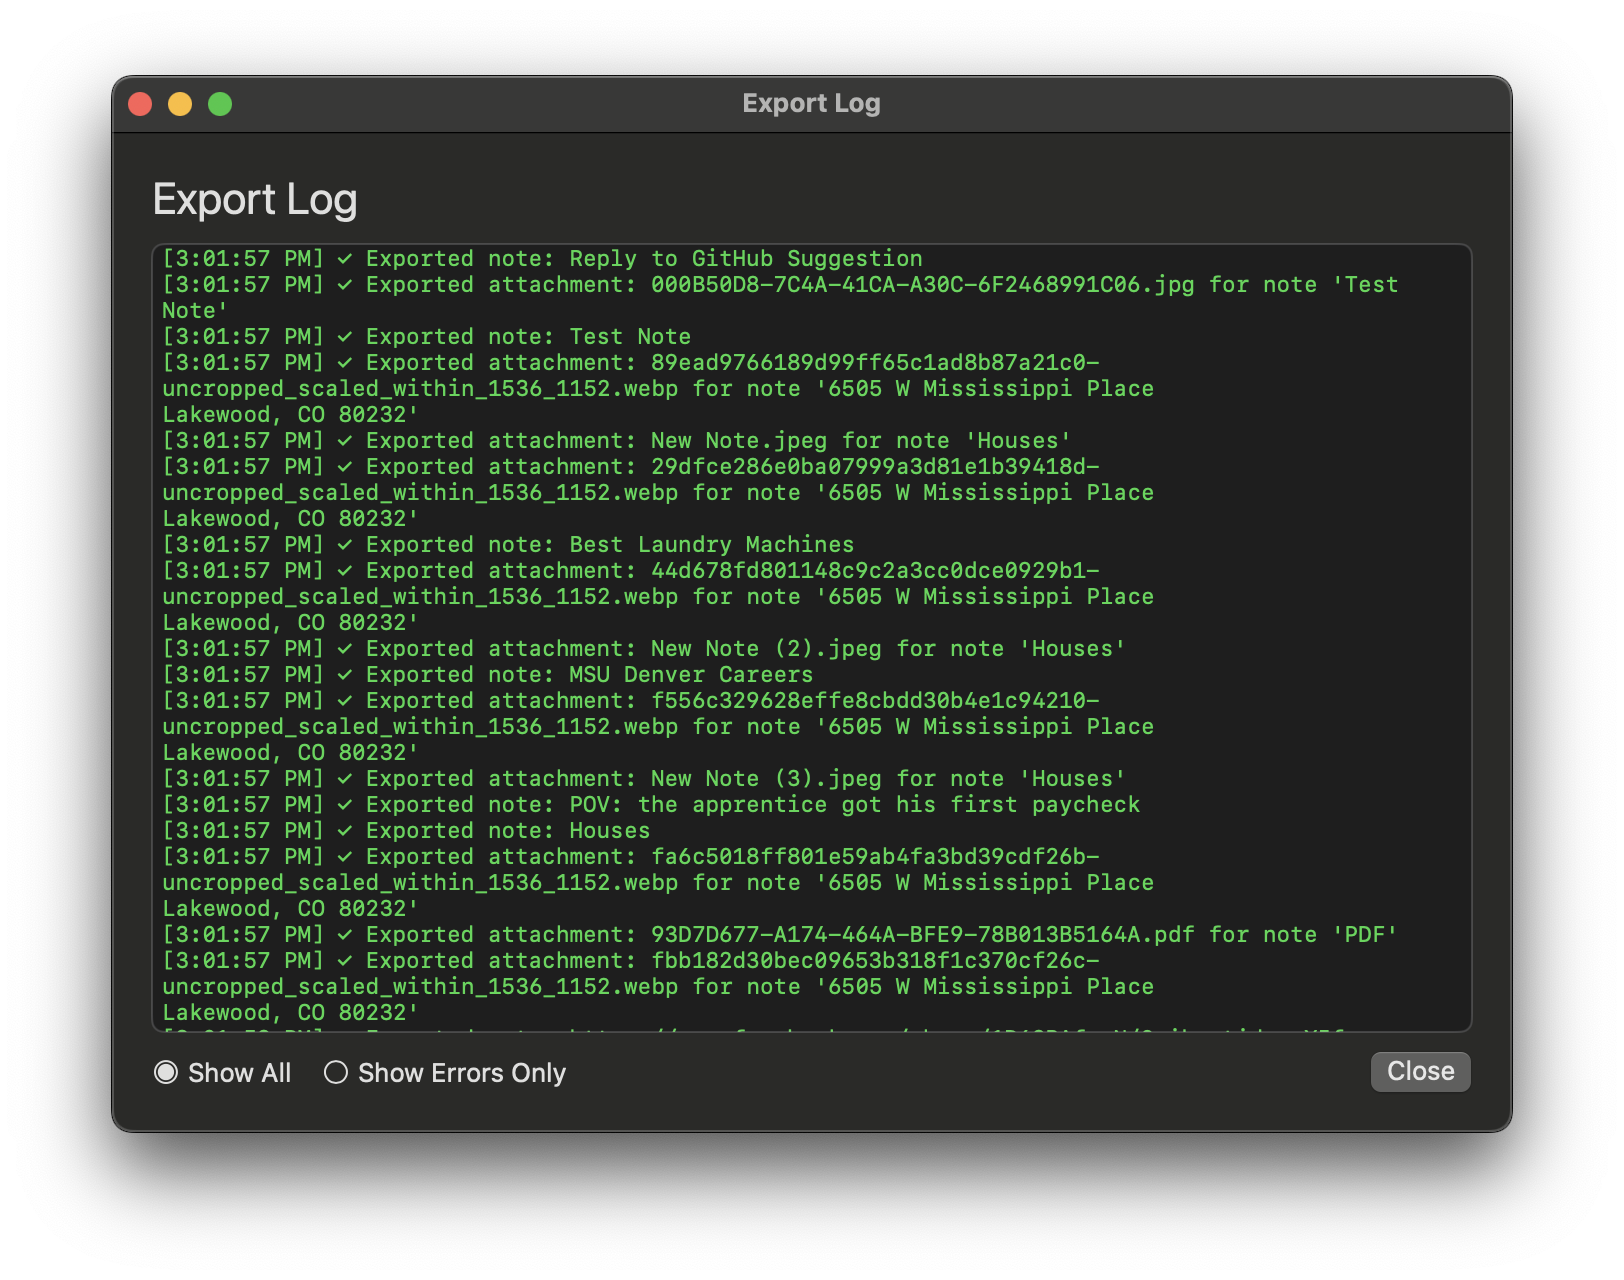Click the fbb182d30bec attachment log entry
The height and width of the screenshot is (1280, 1624).
[658, 987]
